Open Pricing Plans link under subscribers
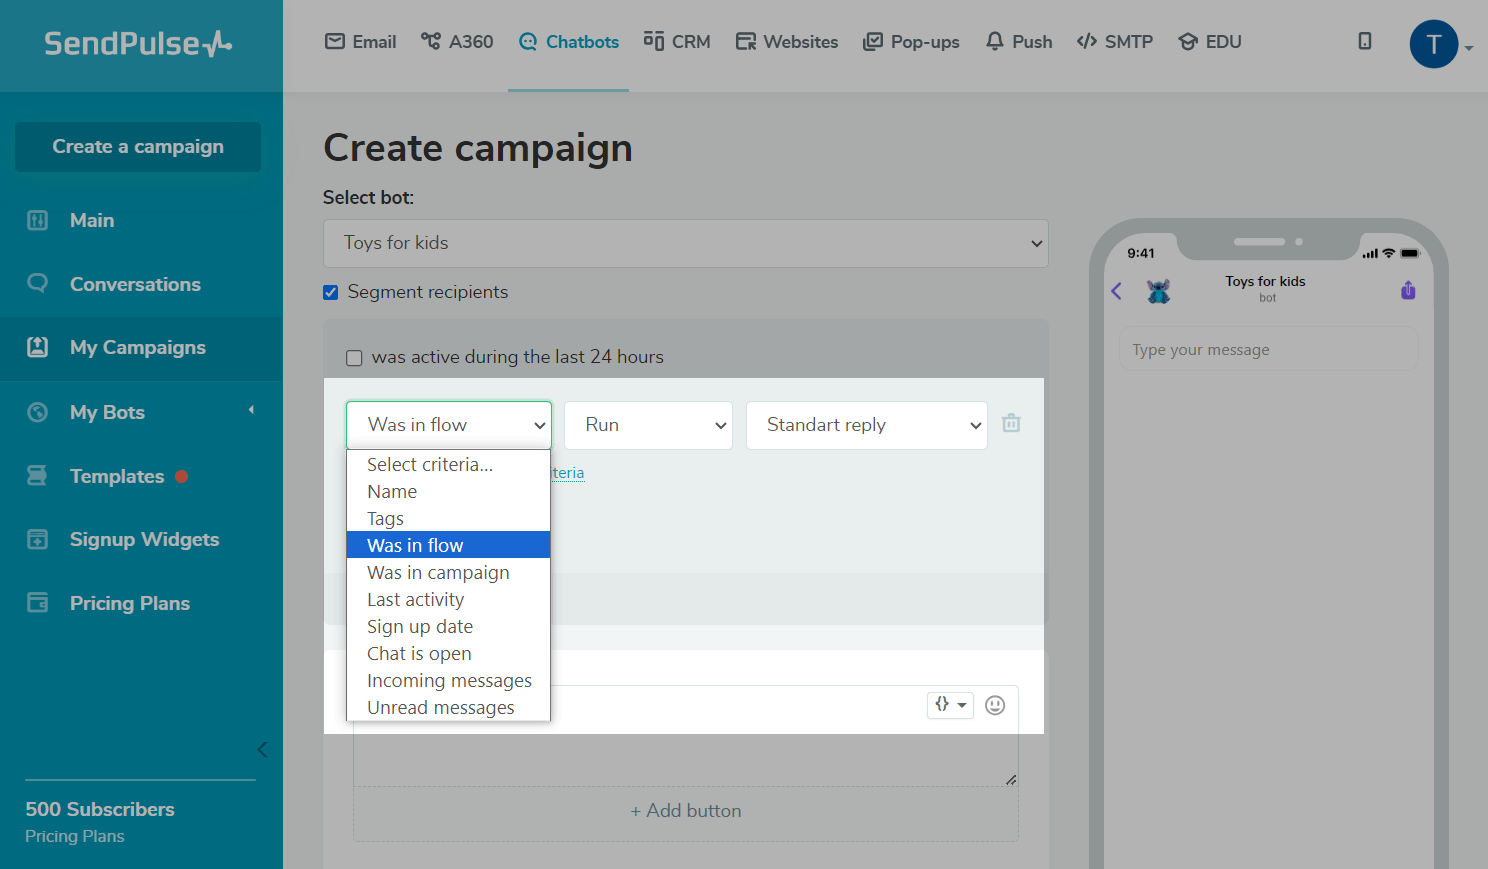Image resolution: width=1488 pixels, height=869 pixels. click(x=75, y=836)
